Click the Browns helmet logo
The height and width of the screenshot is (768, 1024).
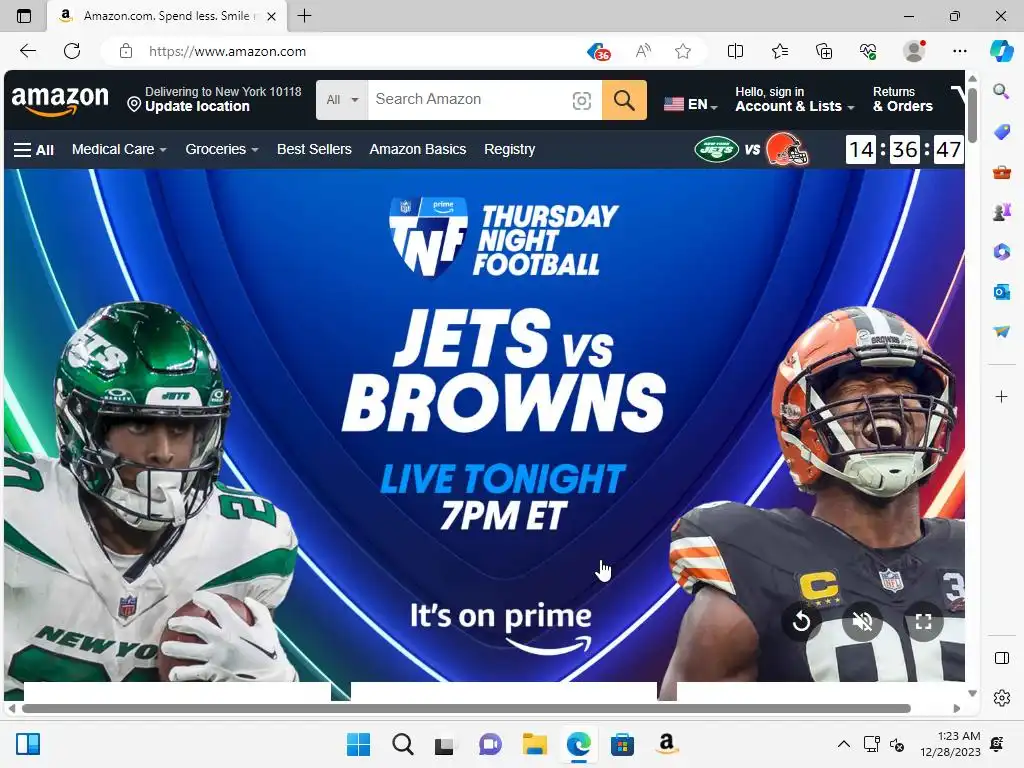pyautogui.click(x=787, y=149)
